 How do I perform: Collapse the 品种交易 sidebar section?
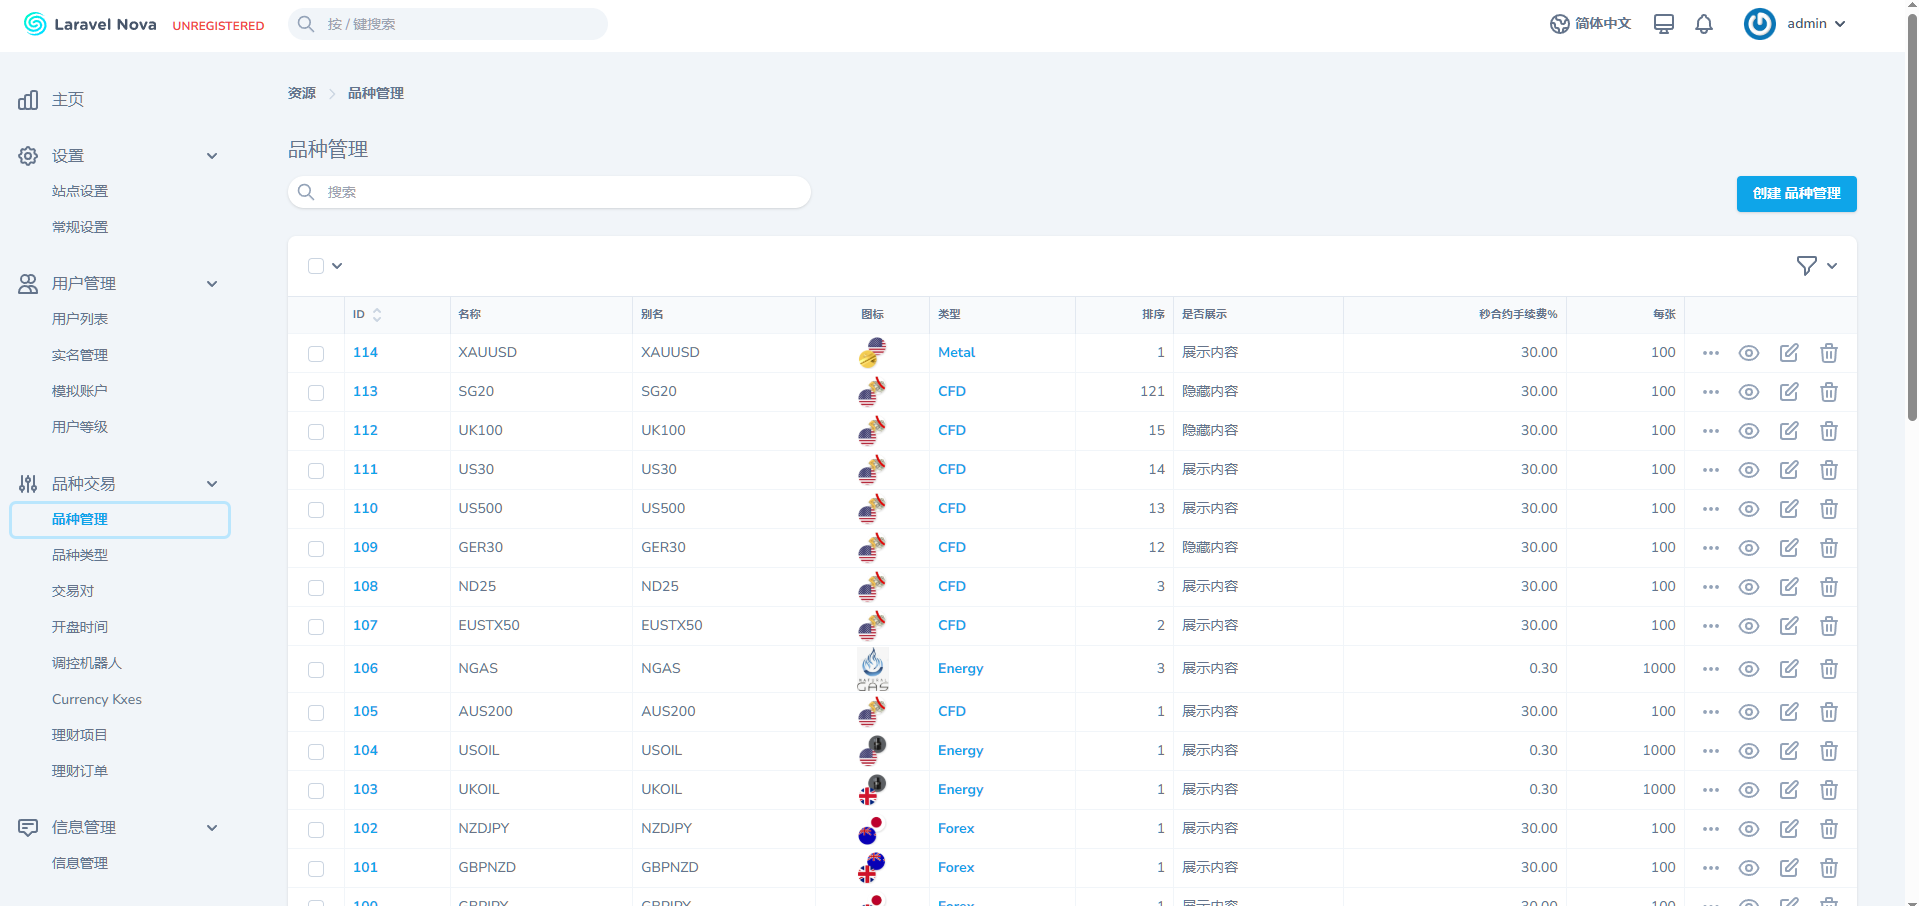[x=212, y=484]
